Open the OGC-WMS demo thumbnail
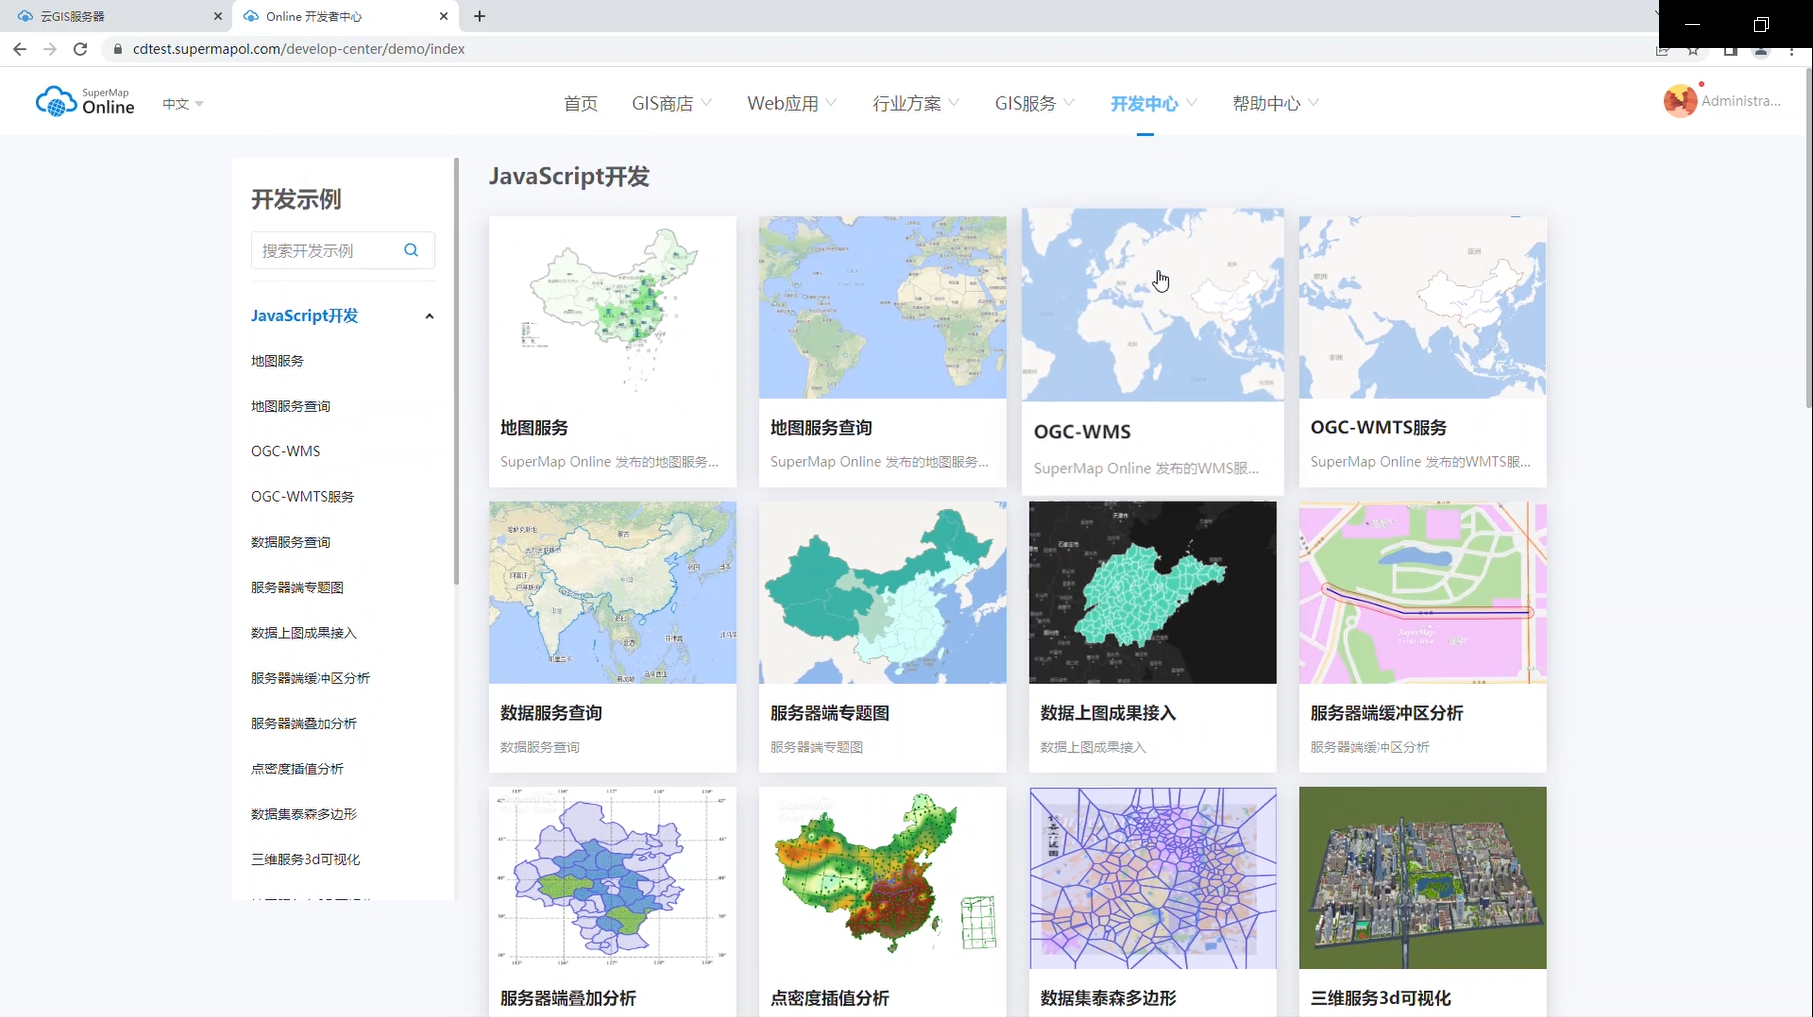The width and height of the screenshot is (1813, 1017). [1152, 305]
